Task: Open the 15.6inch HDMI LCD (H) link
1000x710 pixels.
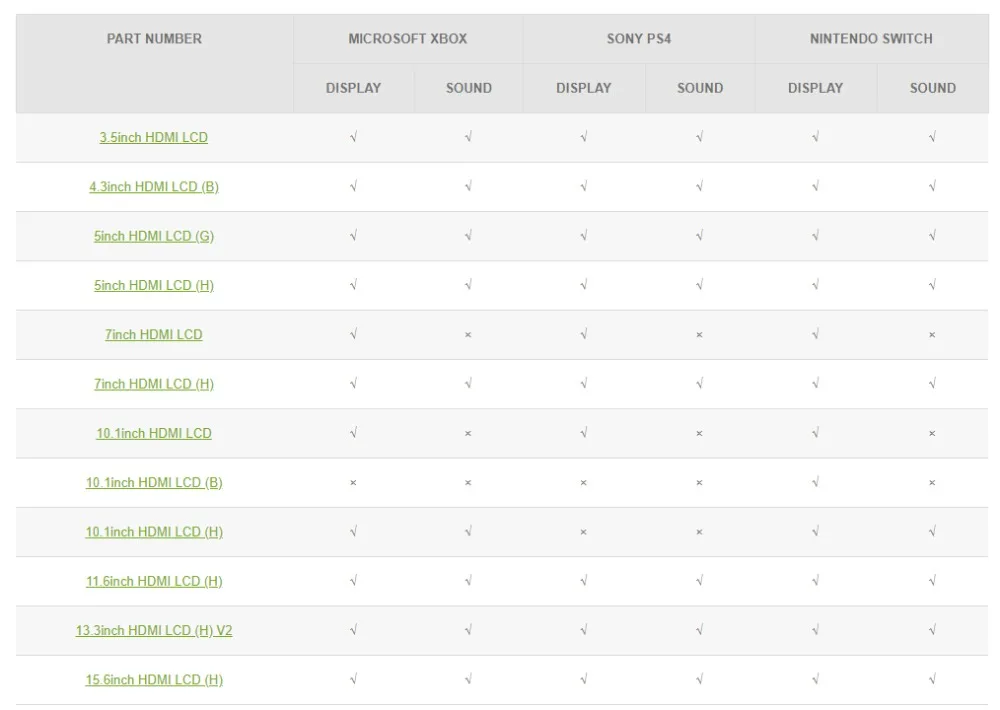Action: click(154, 679)
